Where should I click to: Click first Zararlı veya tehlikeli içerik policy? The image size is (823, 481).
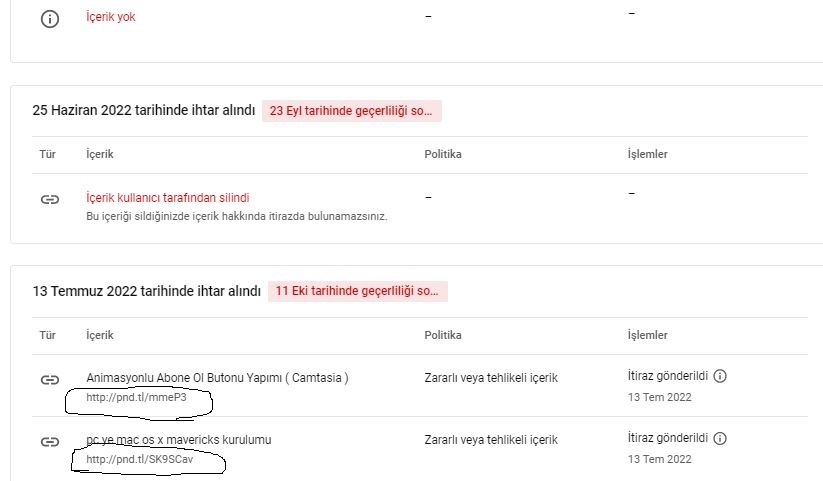point(491,378)
